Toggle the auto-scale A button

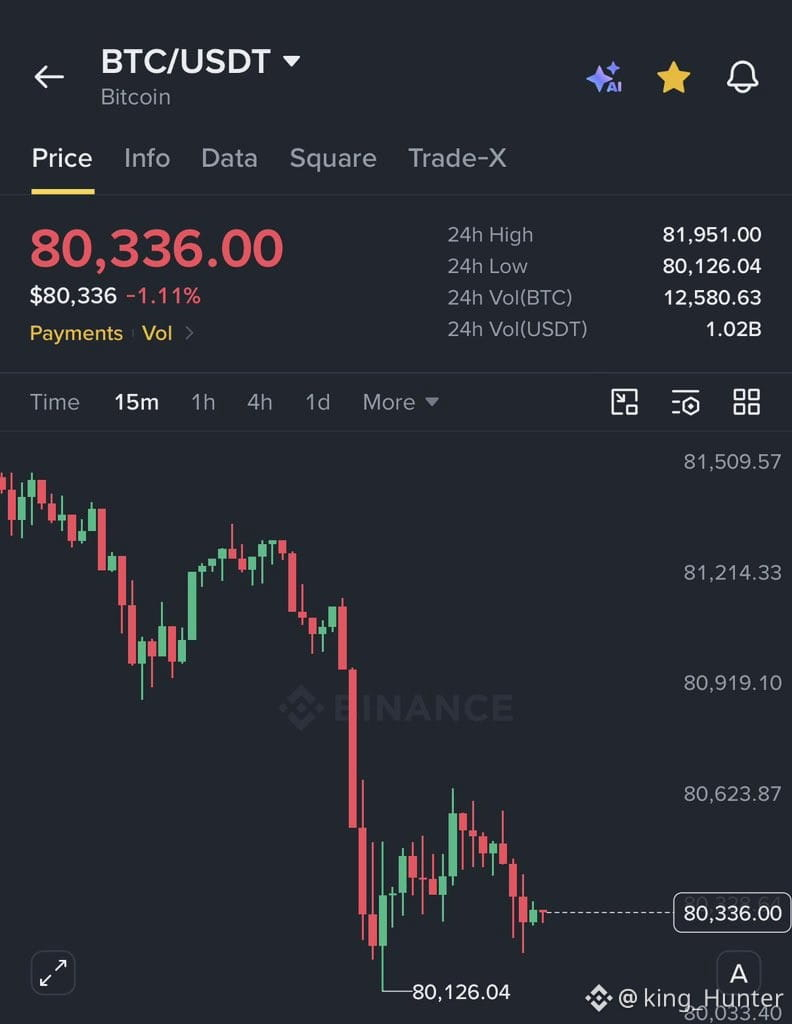[x=738, y=973]
